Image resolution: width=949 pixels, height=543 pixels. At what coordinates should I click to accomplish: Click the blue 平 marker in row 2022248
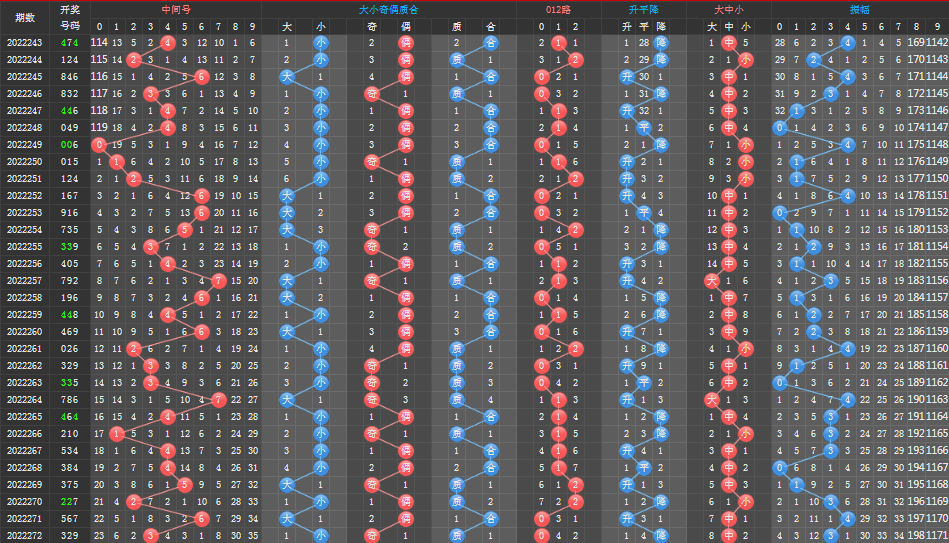(644, 128)
